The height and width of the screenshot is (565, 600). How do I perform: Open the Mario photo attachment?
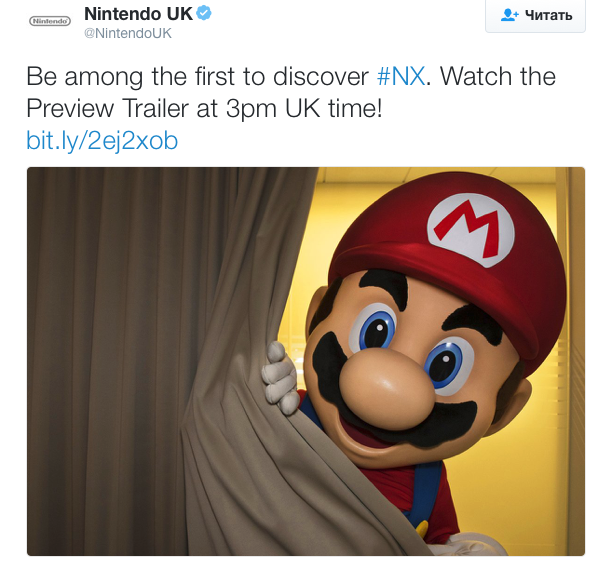(x=306, y=361)
